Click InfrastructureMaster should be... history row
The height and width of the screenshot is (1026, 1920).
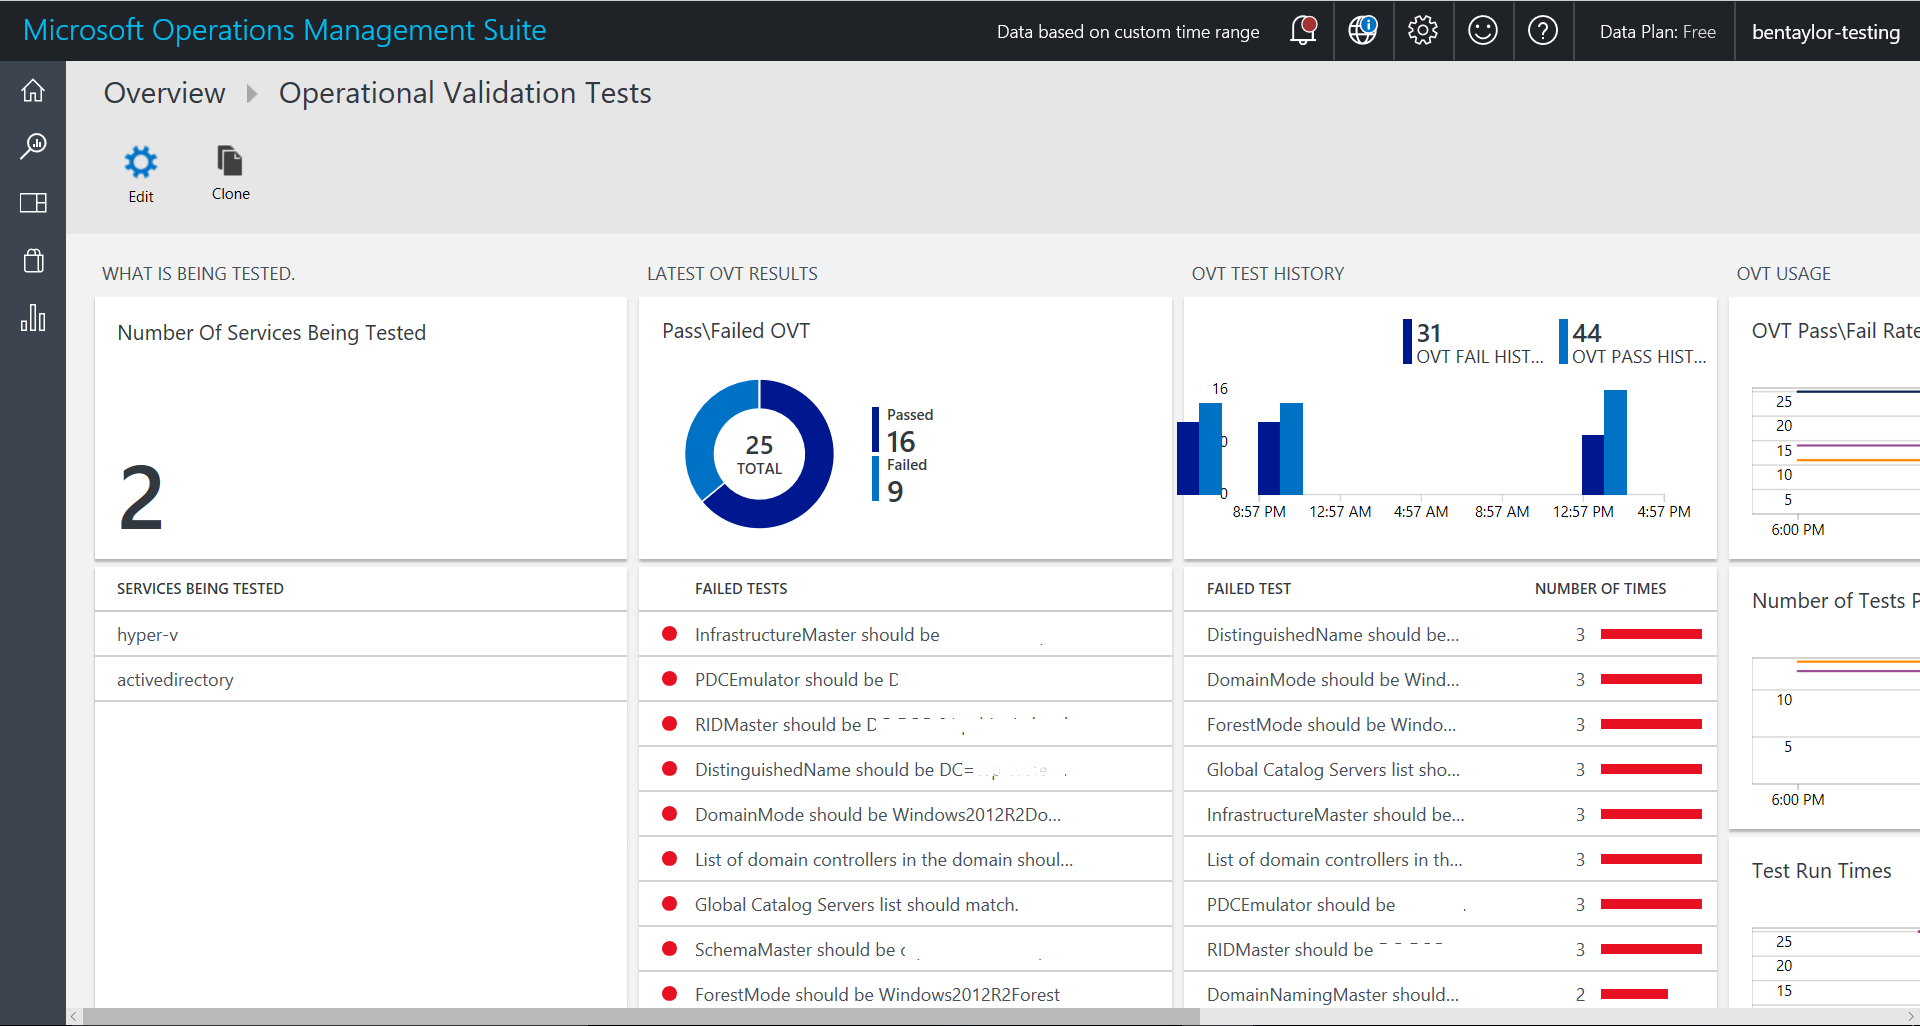pos(1450,814)
